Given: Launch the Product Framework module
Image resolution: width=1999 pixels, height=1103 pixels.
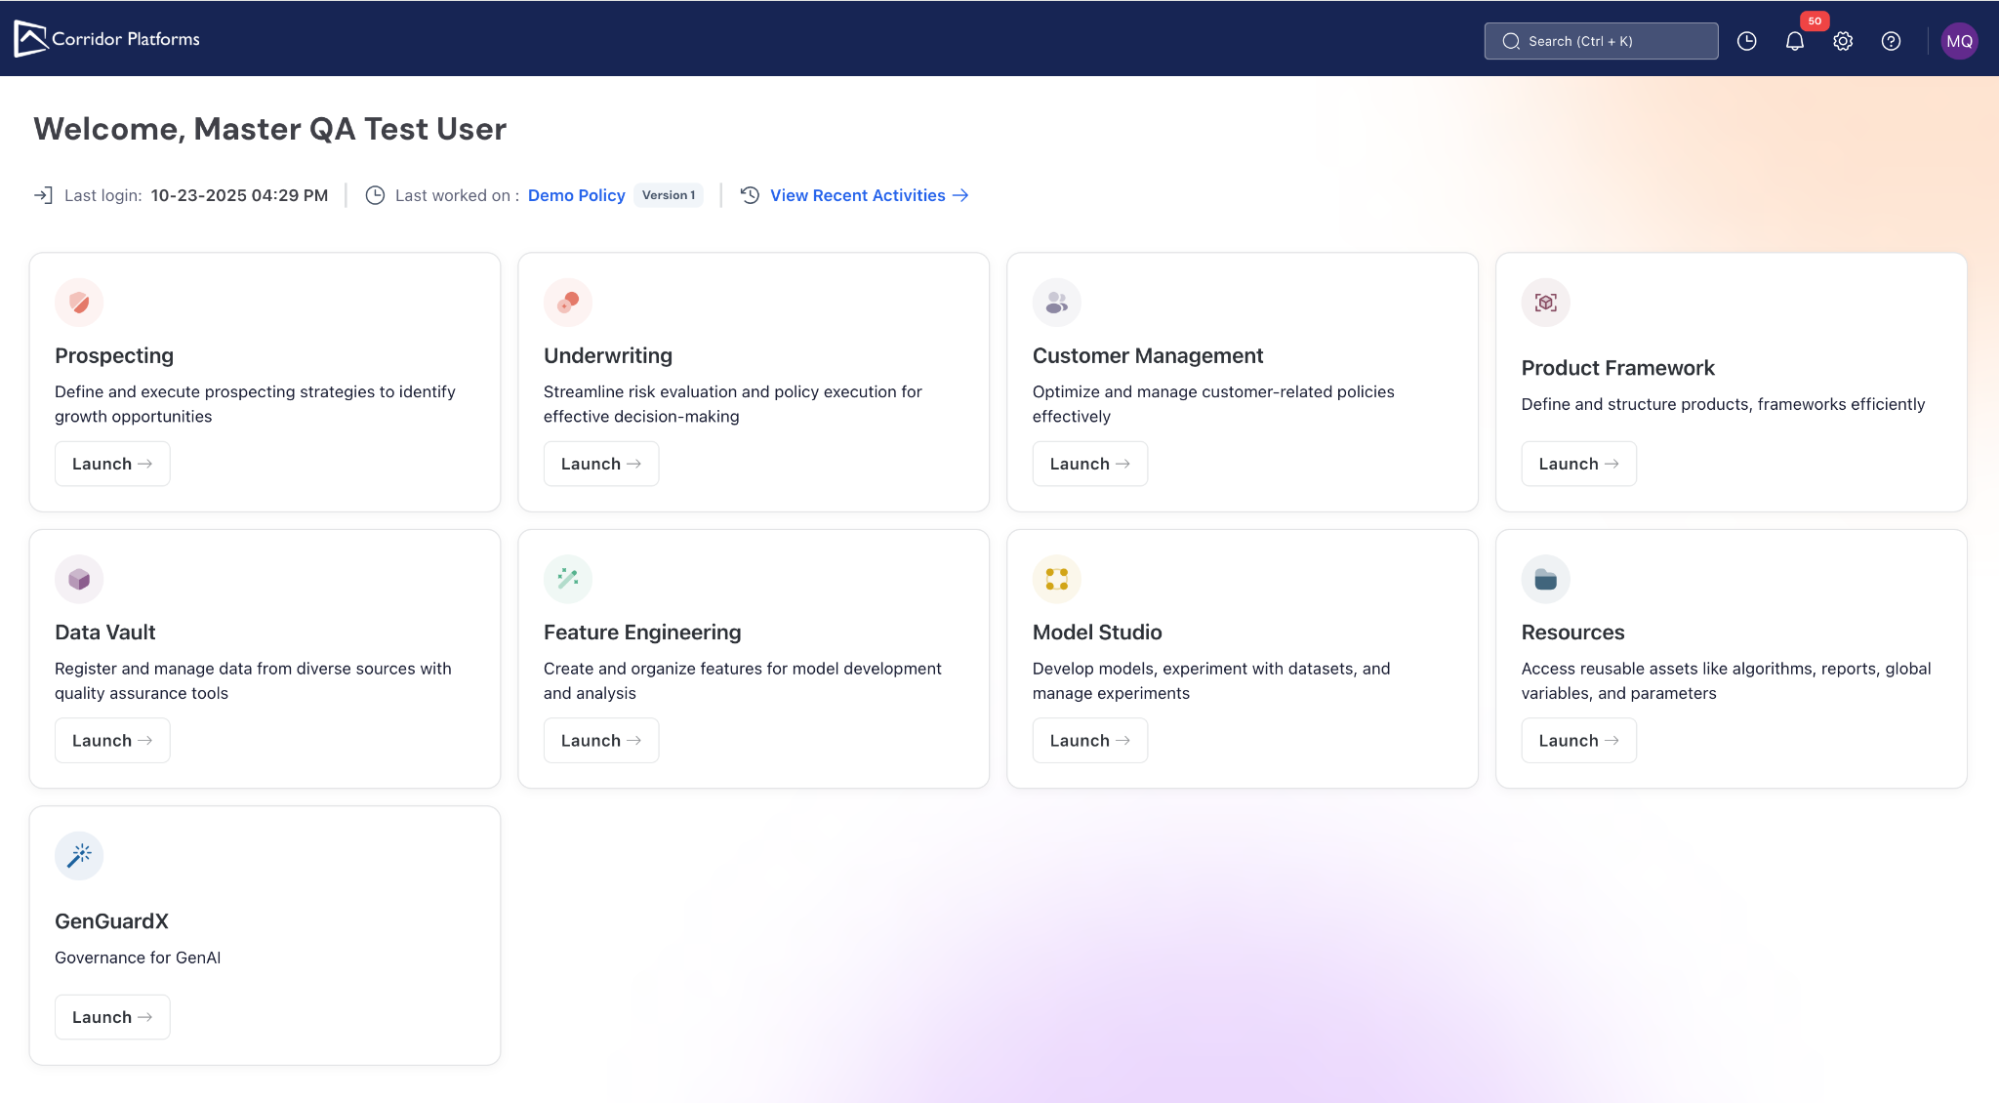Looking at the screenshot, I should point(1578,464).
